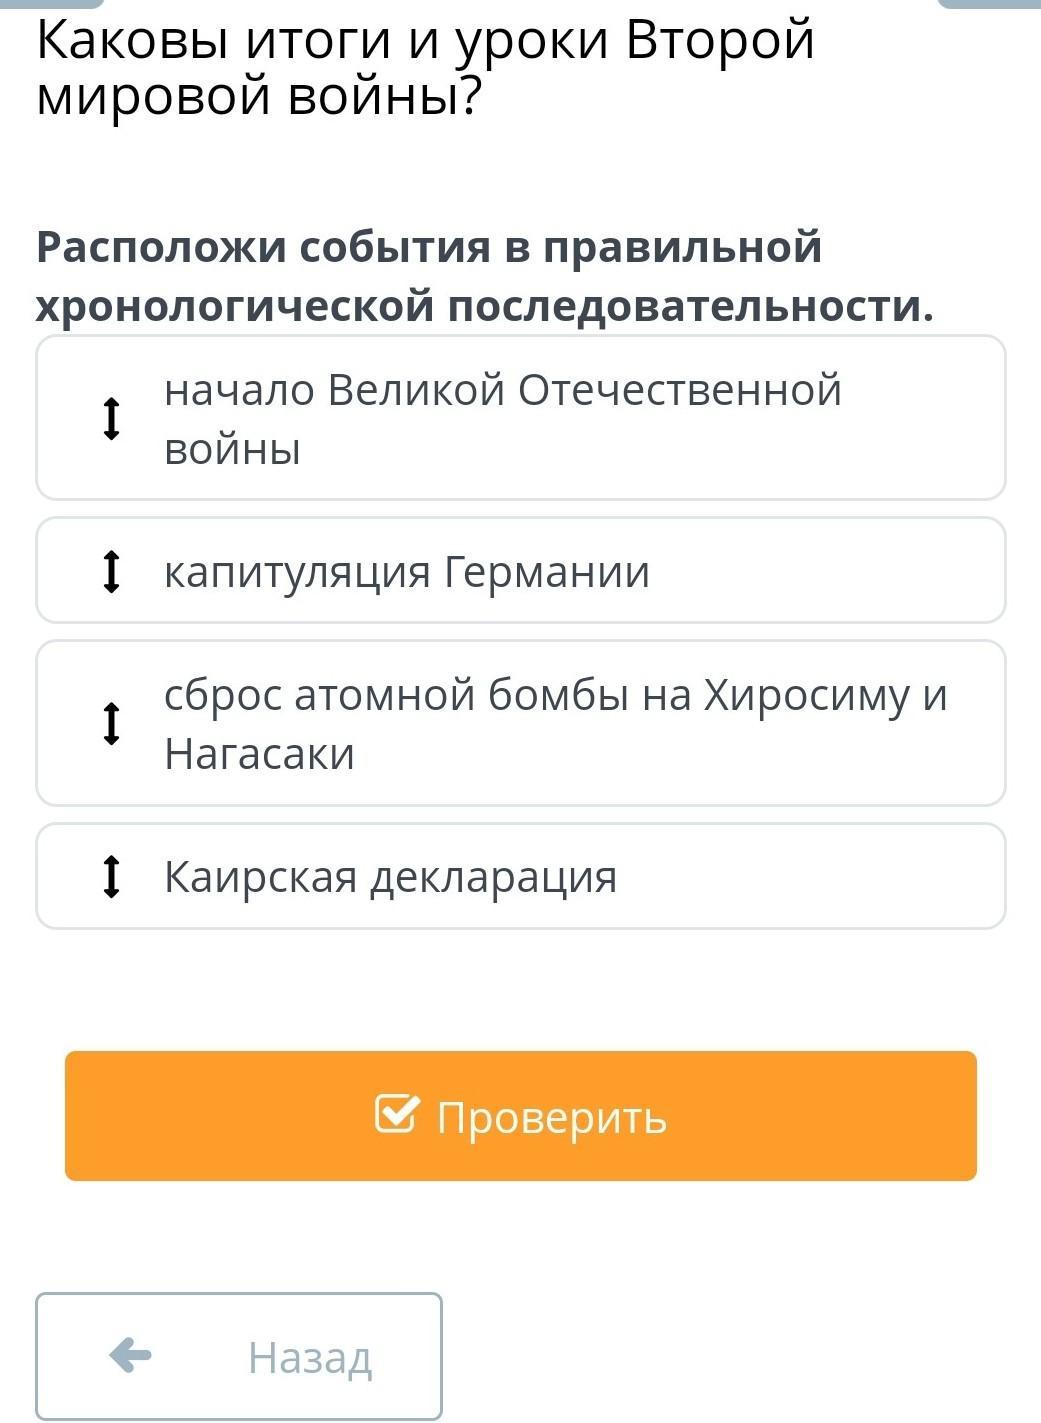Click the reorder handle for the Хиросиму item
Image resolution: width=1041 pixels, height=1423 pixels.
pos(112,723)
